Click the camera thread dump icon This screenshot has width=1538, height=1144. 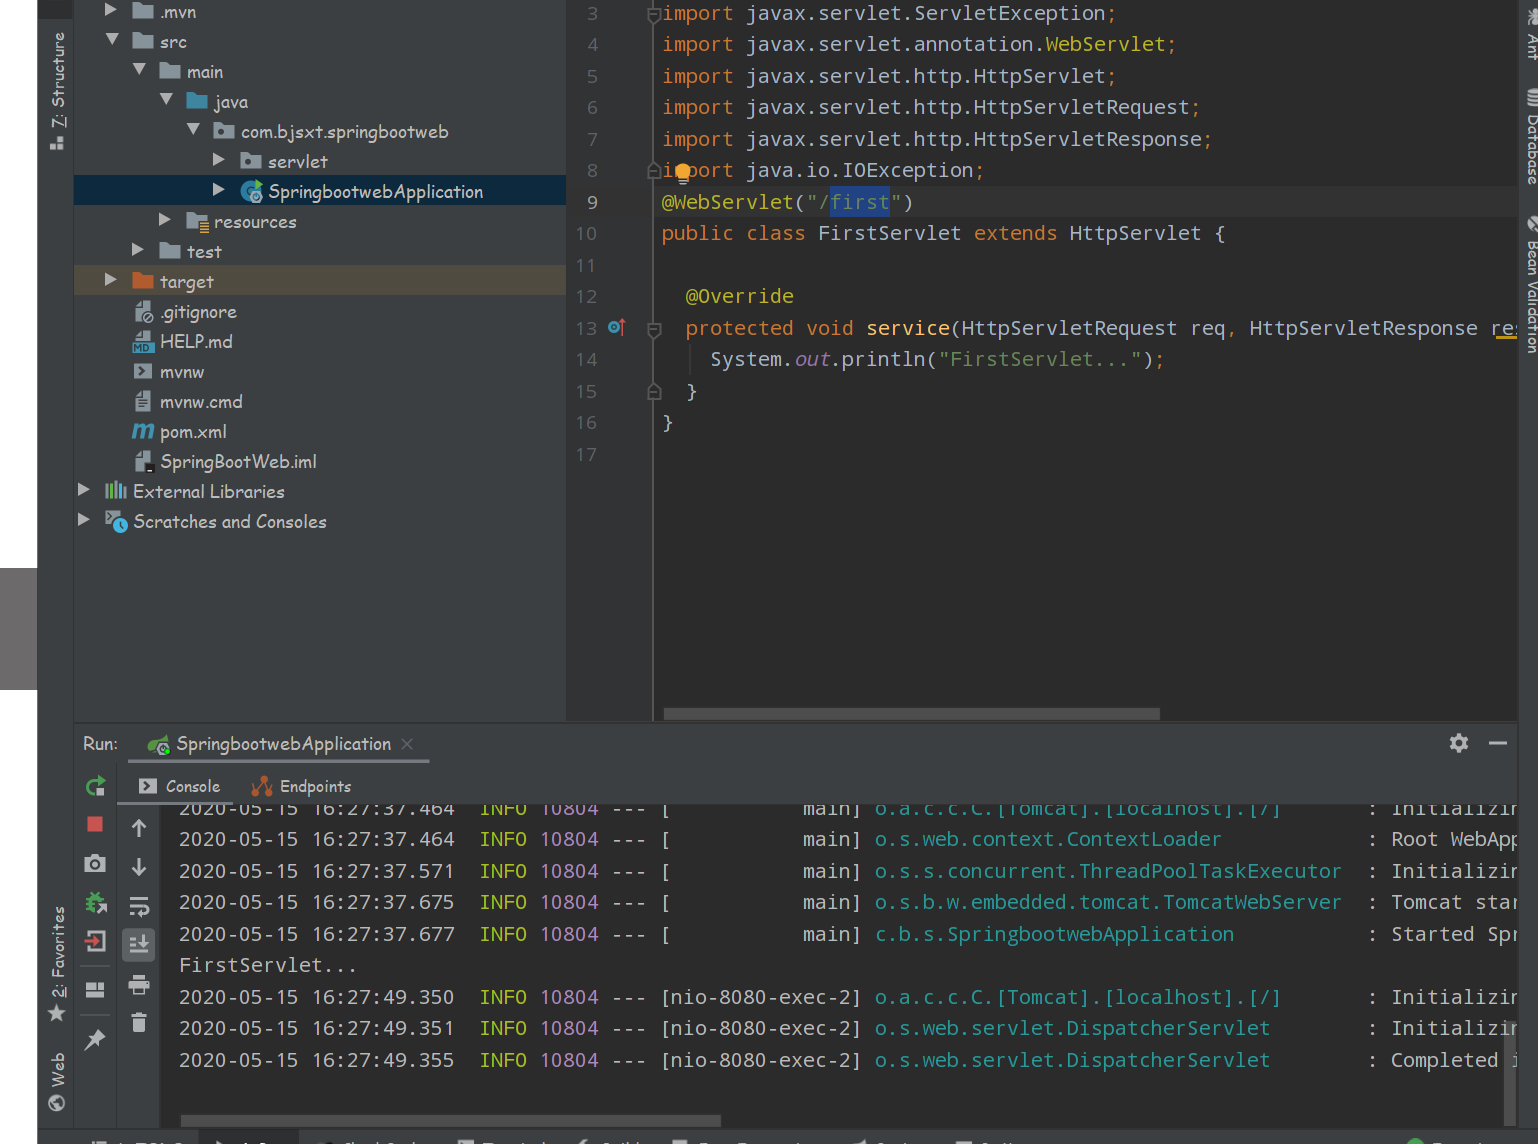coord(95,863)
